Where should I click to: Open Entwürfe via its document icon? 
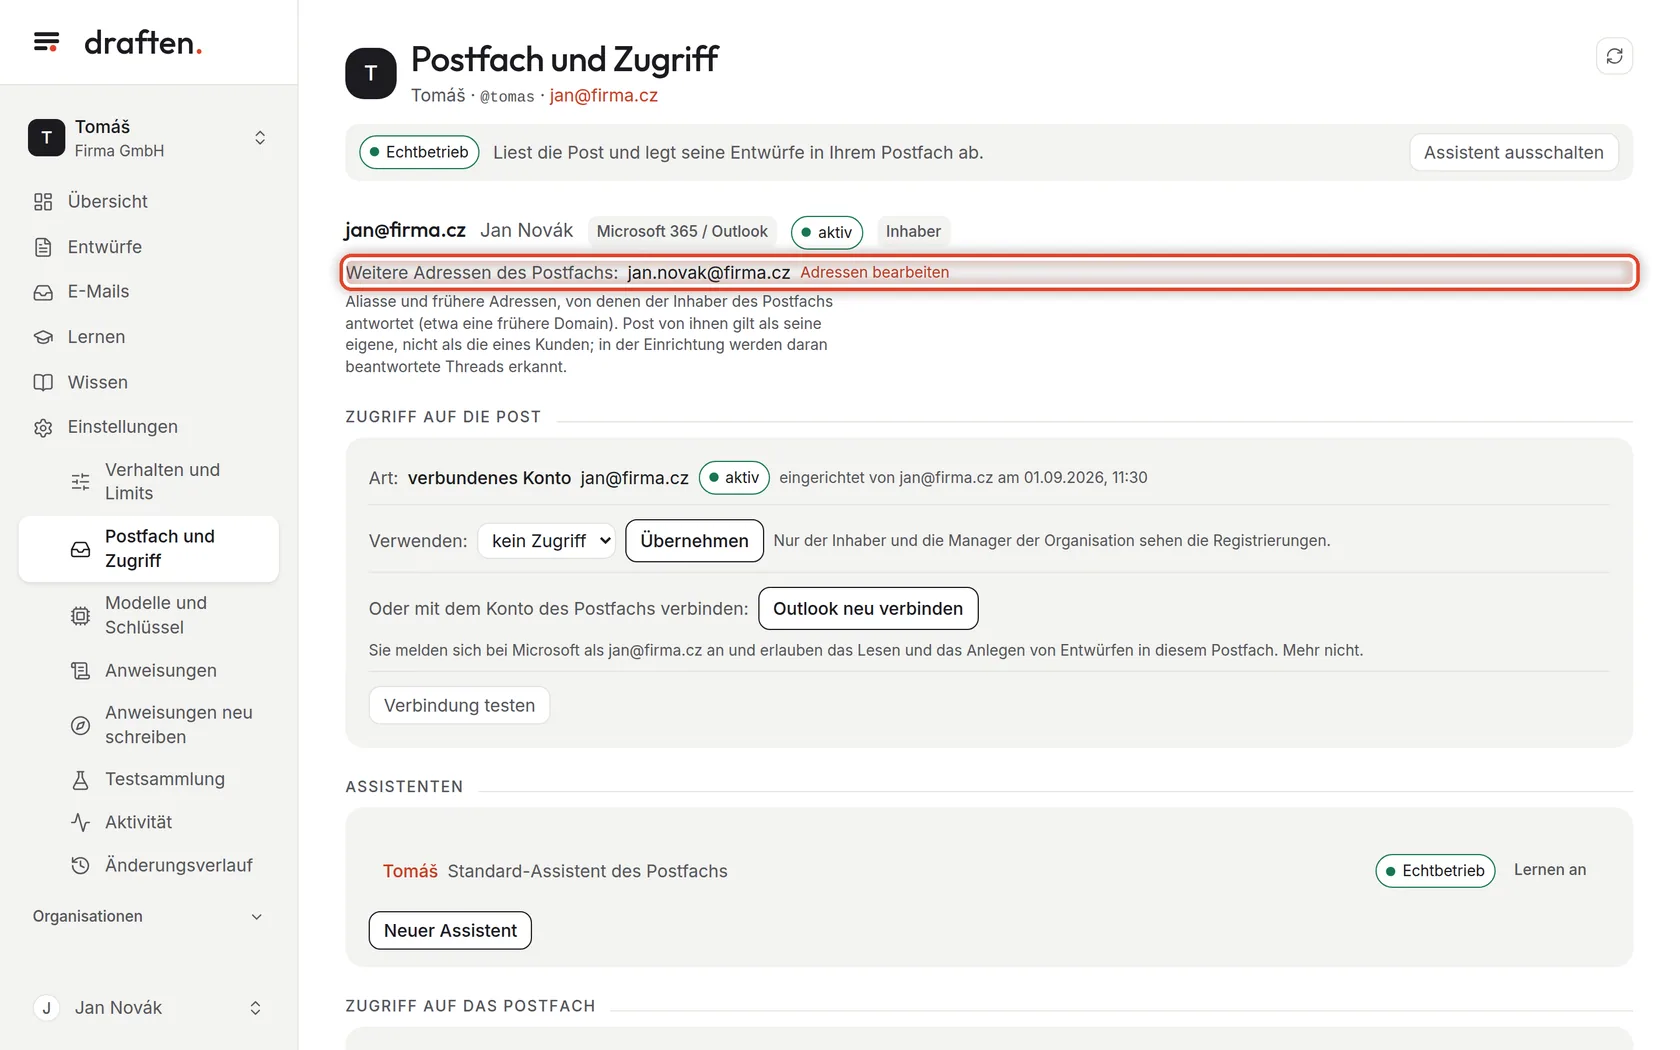[43, 247]
